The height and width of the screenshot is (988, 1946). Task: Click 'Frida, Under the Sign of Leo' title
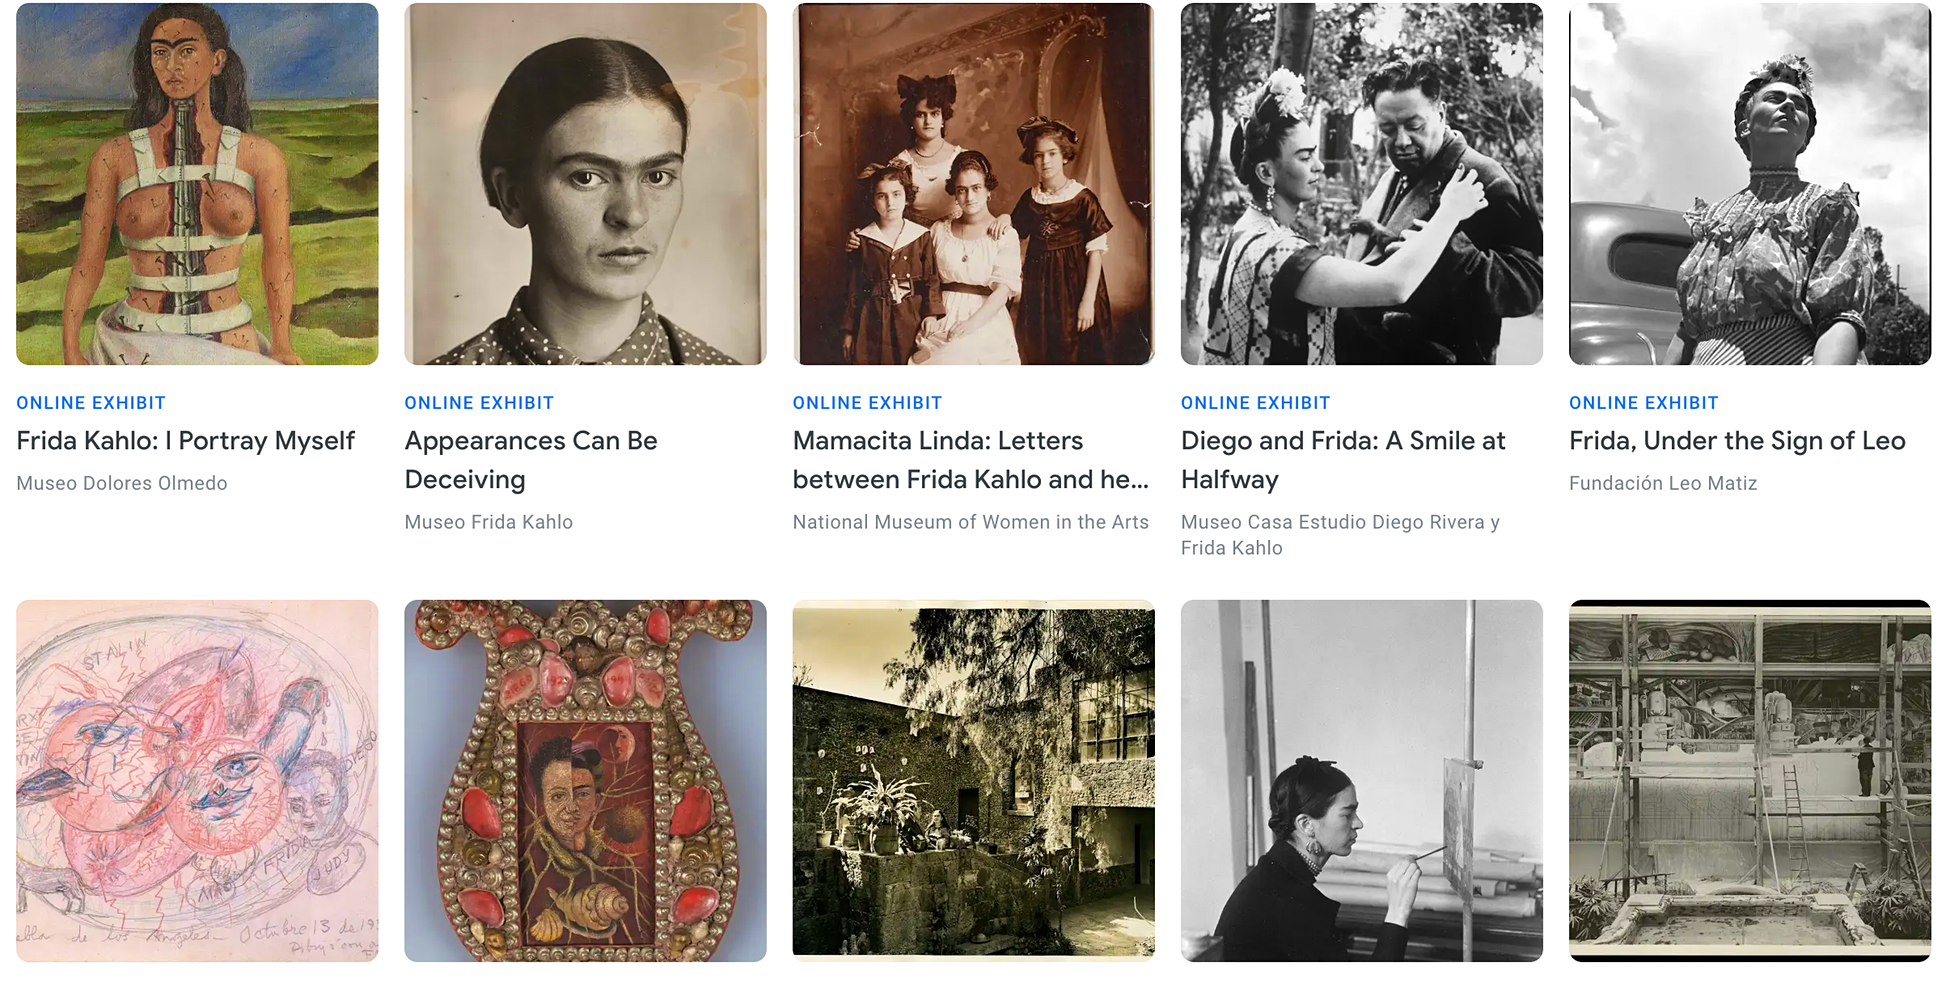(x=1737, y=441)
